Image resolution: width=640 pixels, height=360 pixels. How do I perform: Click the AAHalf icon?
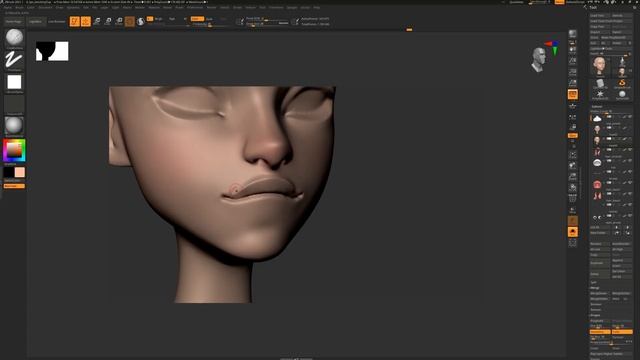pos(573,83)
